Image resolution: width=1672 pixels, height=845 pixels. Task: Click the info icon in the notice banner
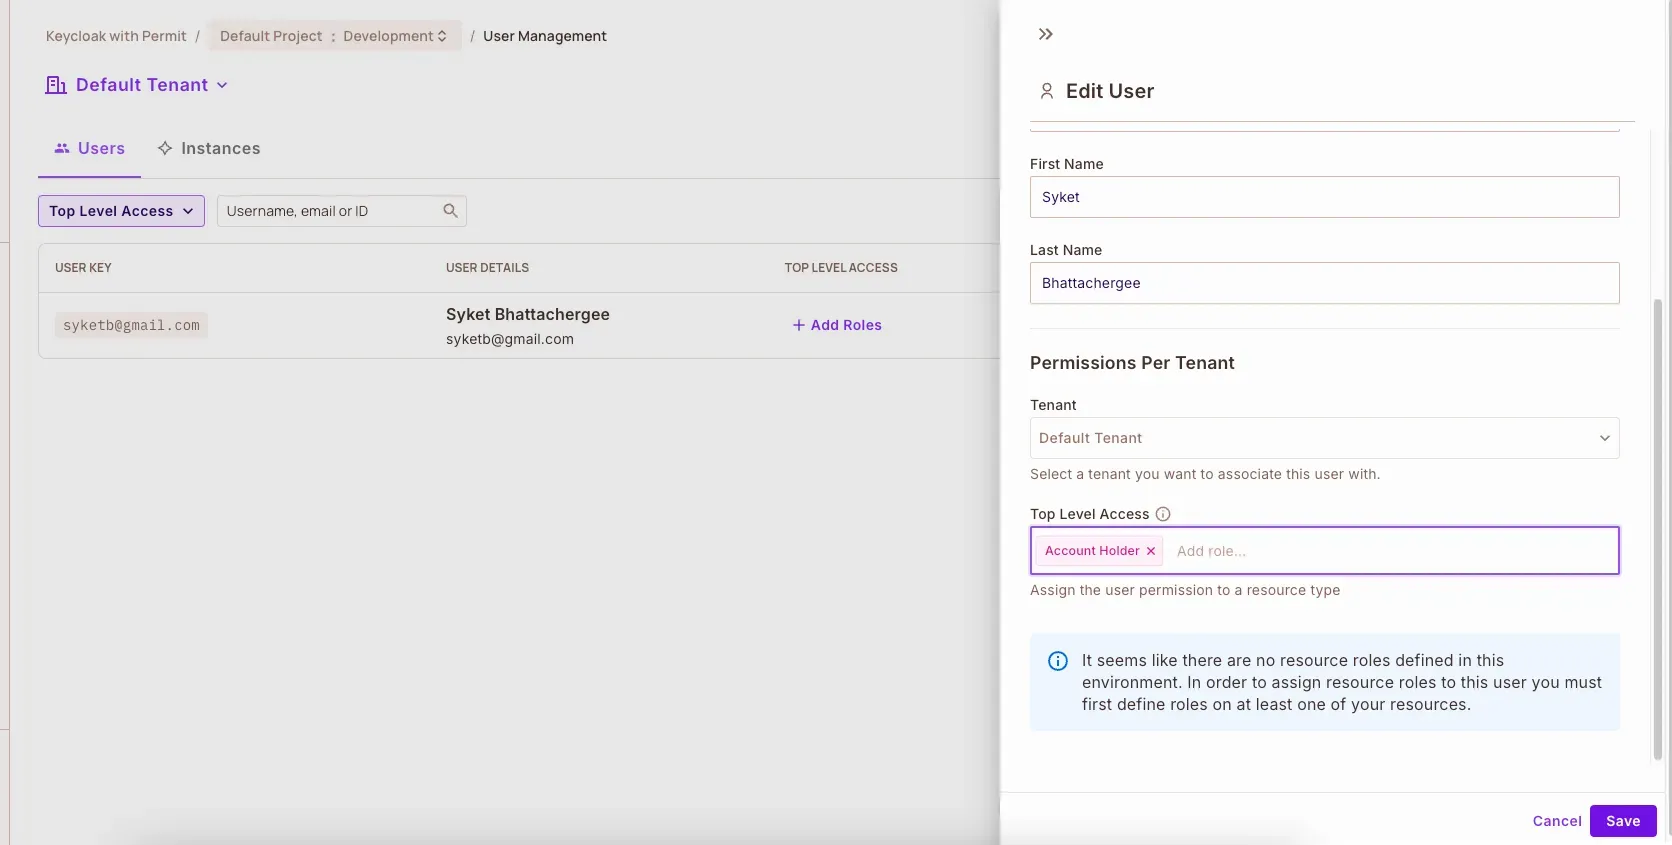click(x=1057, y=661)
